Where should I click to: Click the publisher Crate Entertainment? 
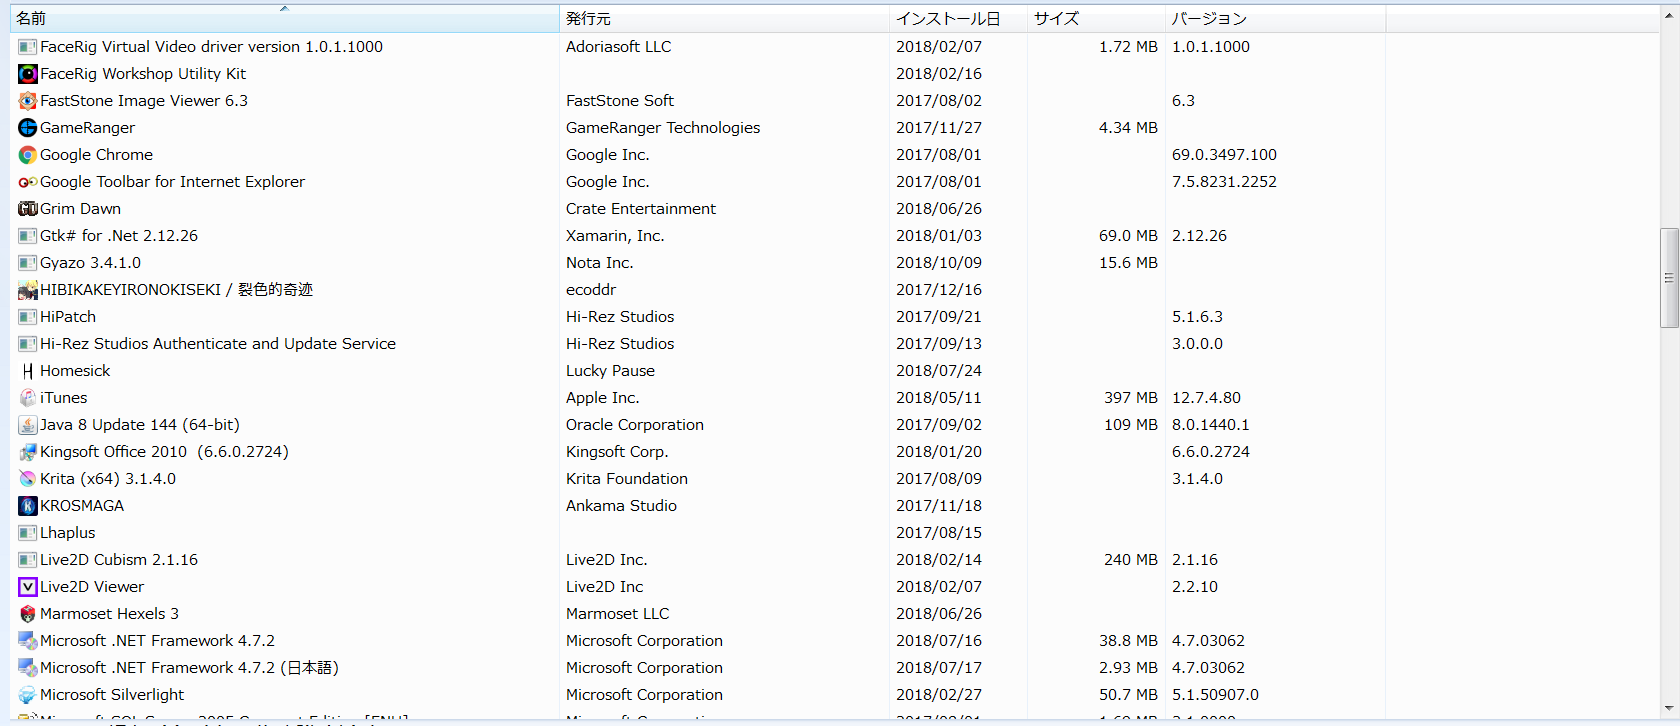[641, 209]
